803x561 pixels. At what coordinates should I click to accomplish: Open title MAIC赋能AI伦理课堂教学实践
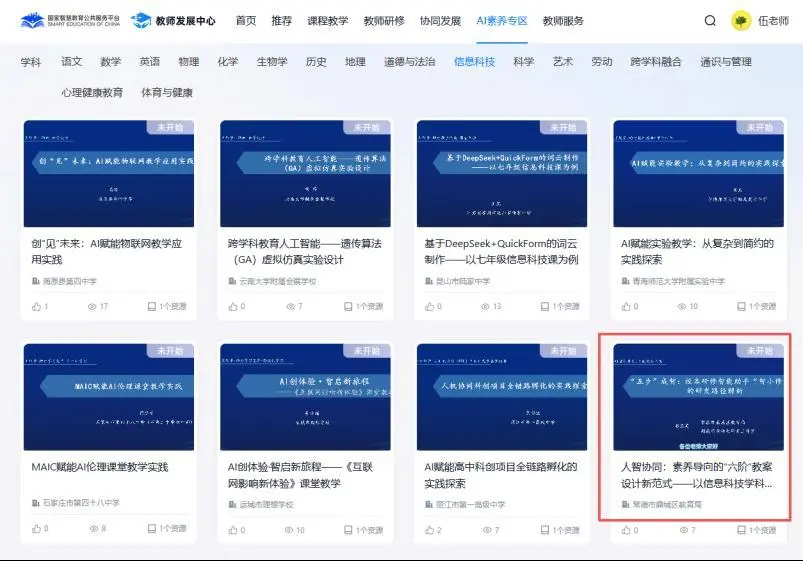tap(100, 467)
